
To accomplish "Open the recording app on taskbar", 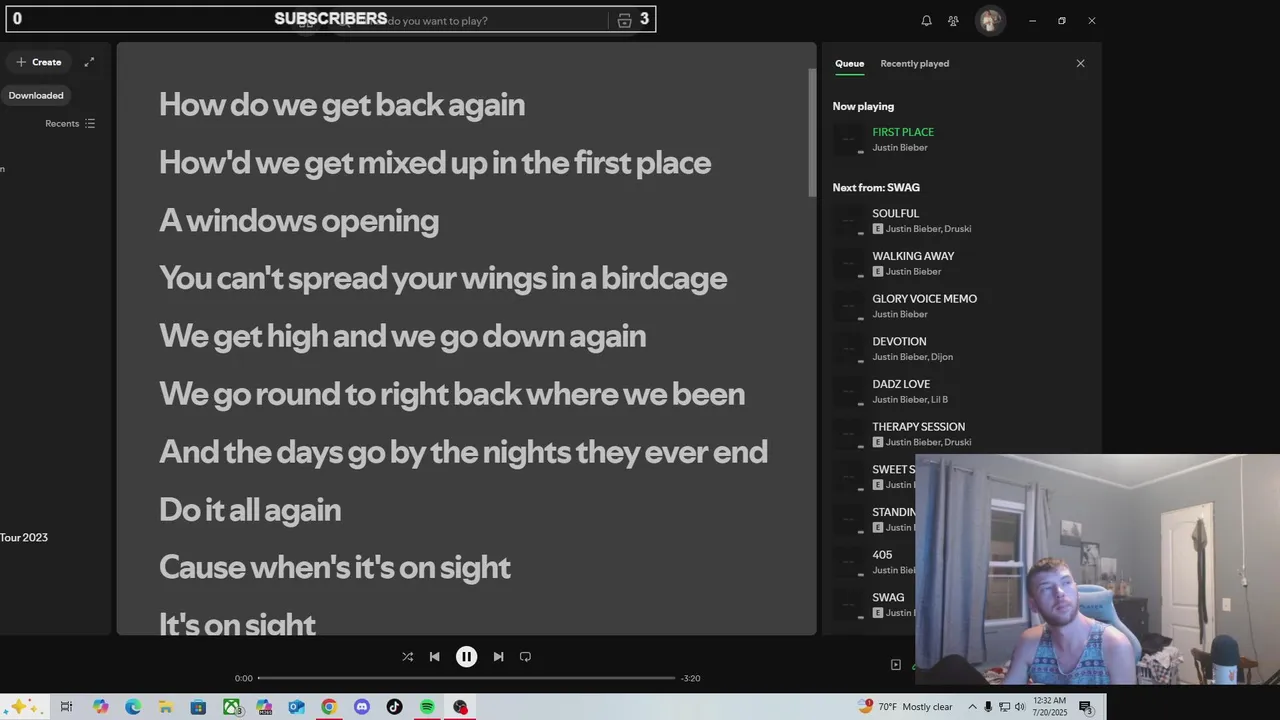I will point(460,707).
